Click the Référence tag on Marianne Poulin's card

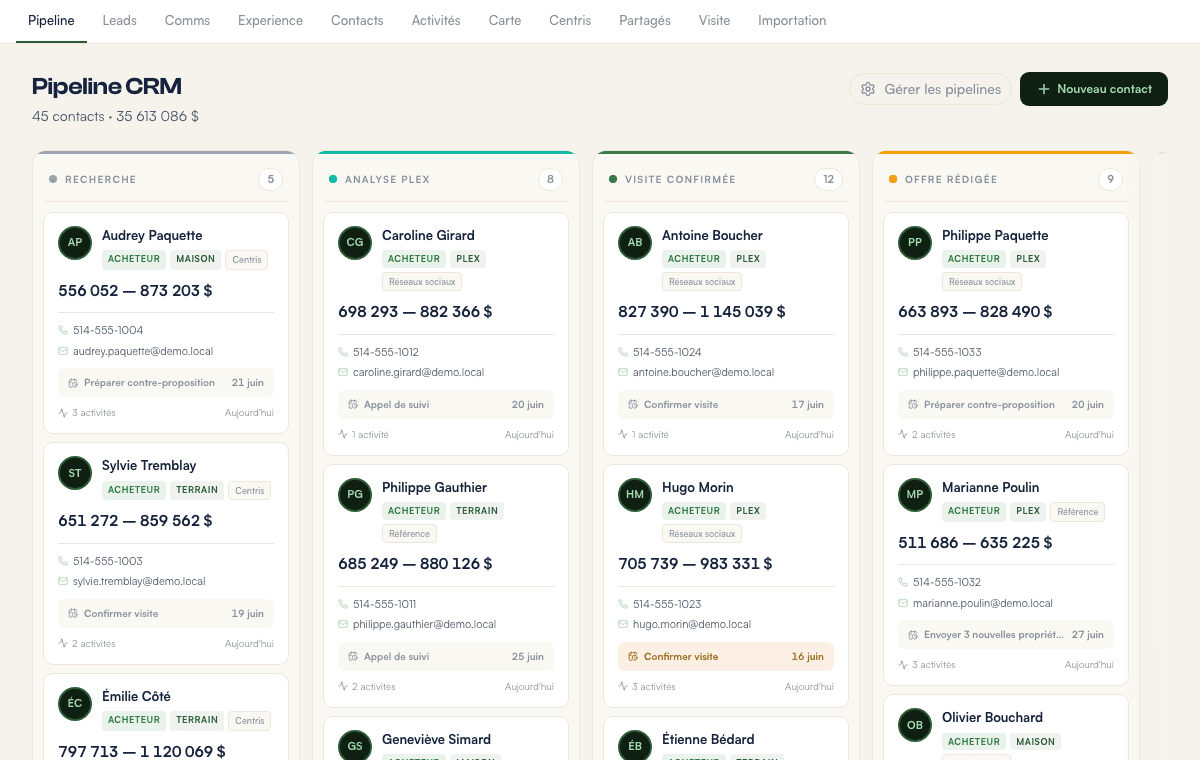(x=1077, y=512)
